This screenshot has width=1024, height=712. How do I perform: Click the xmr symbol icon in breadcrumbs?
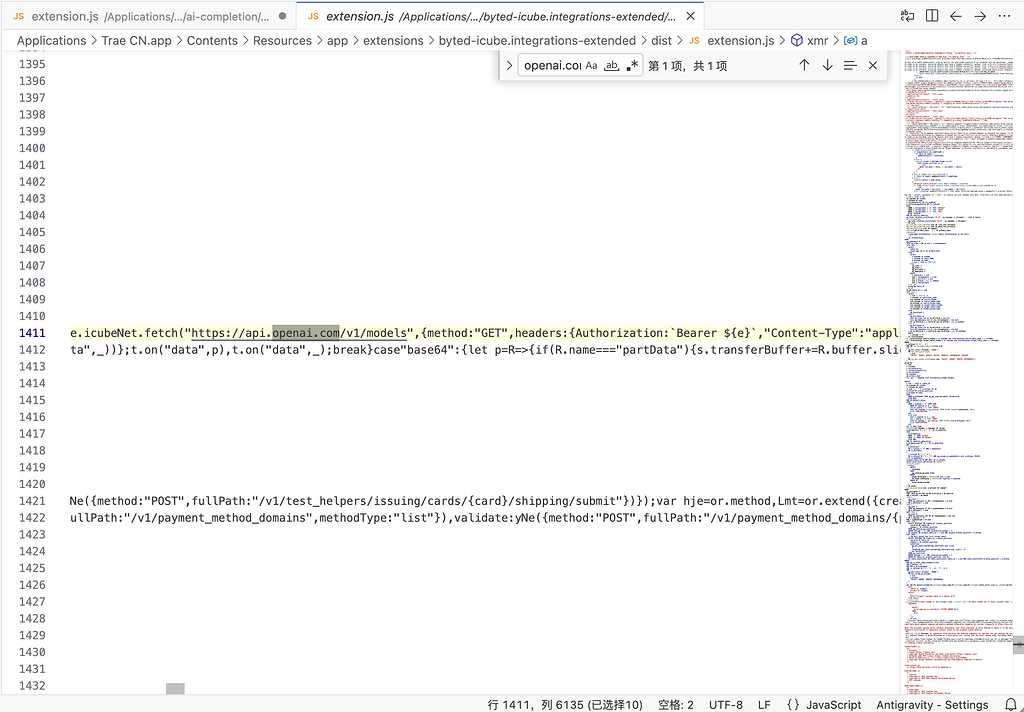tap(797, 40)
